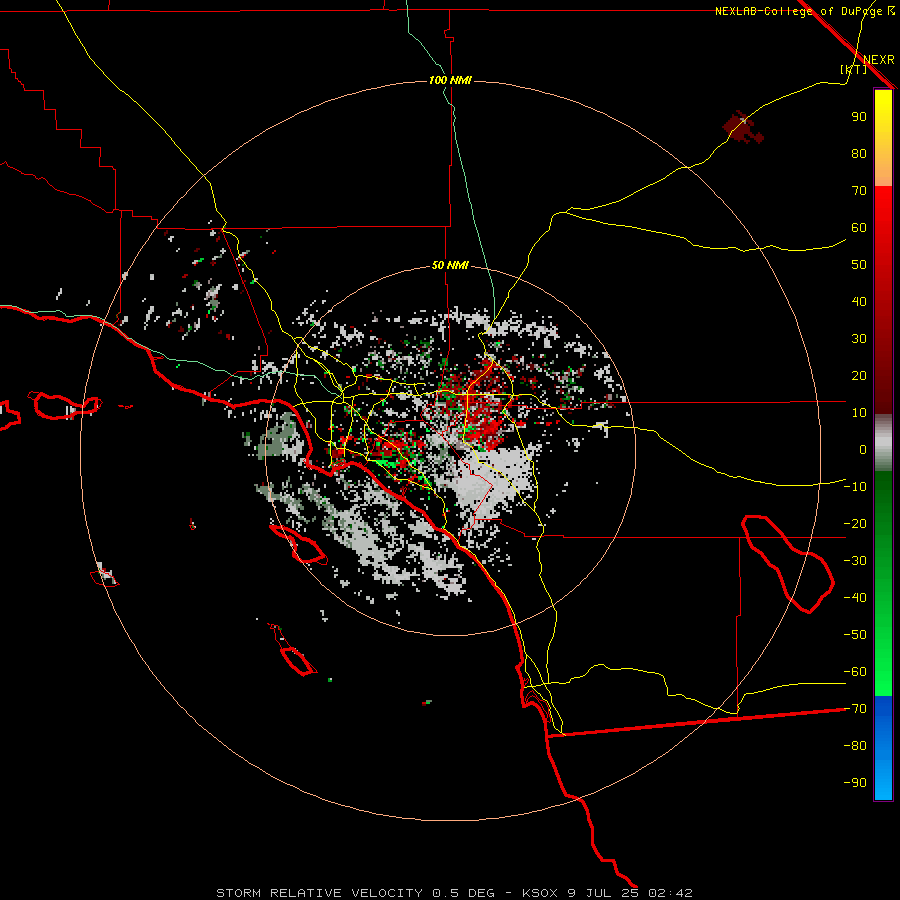The image size is (900, 900).
Task: Click the 0 value on the velocity scale
Action: pos(863,449)
